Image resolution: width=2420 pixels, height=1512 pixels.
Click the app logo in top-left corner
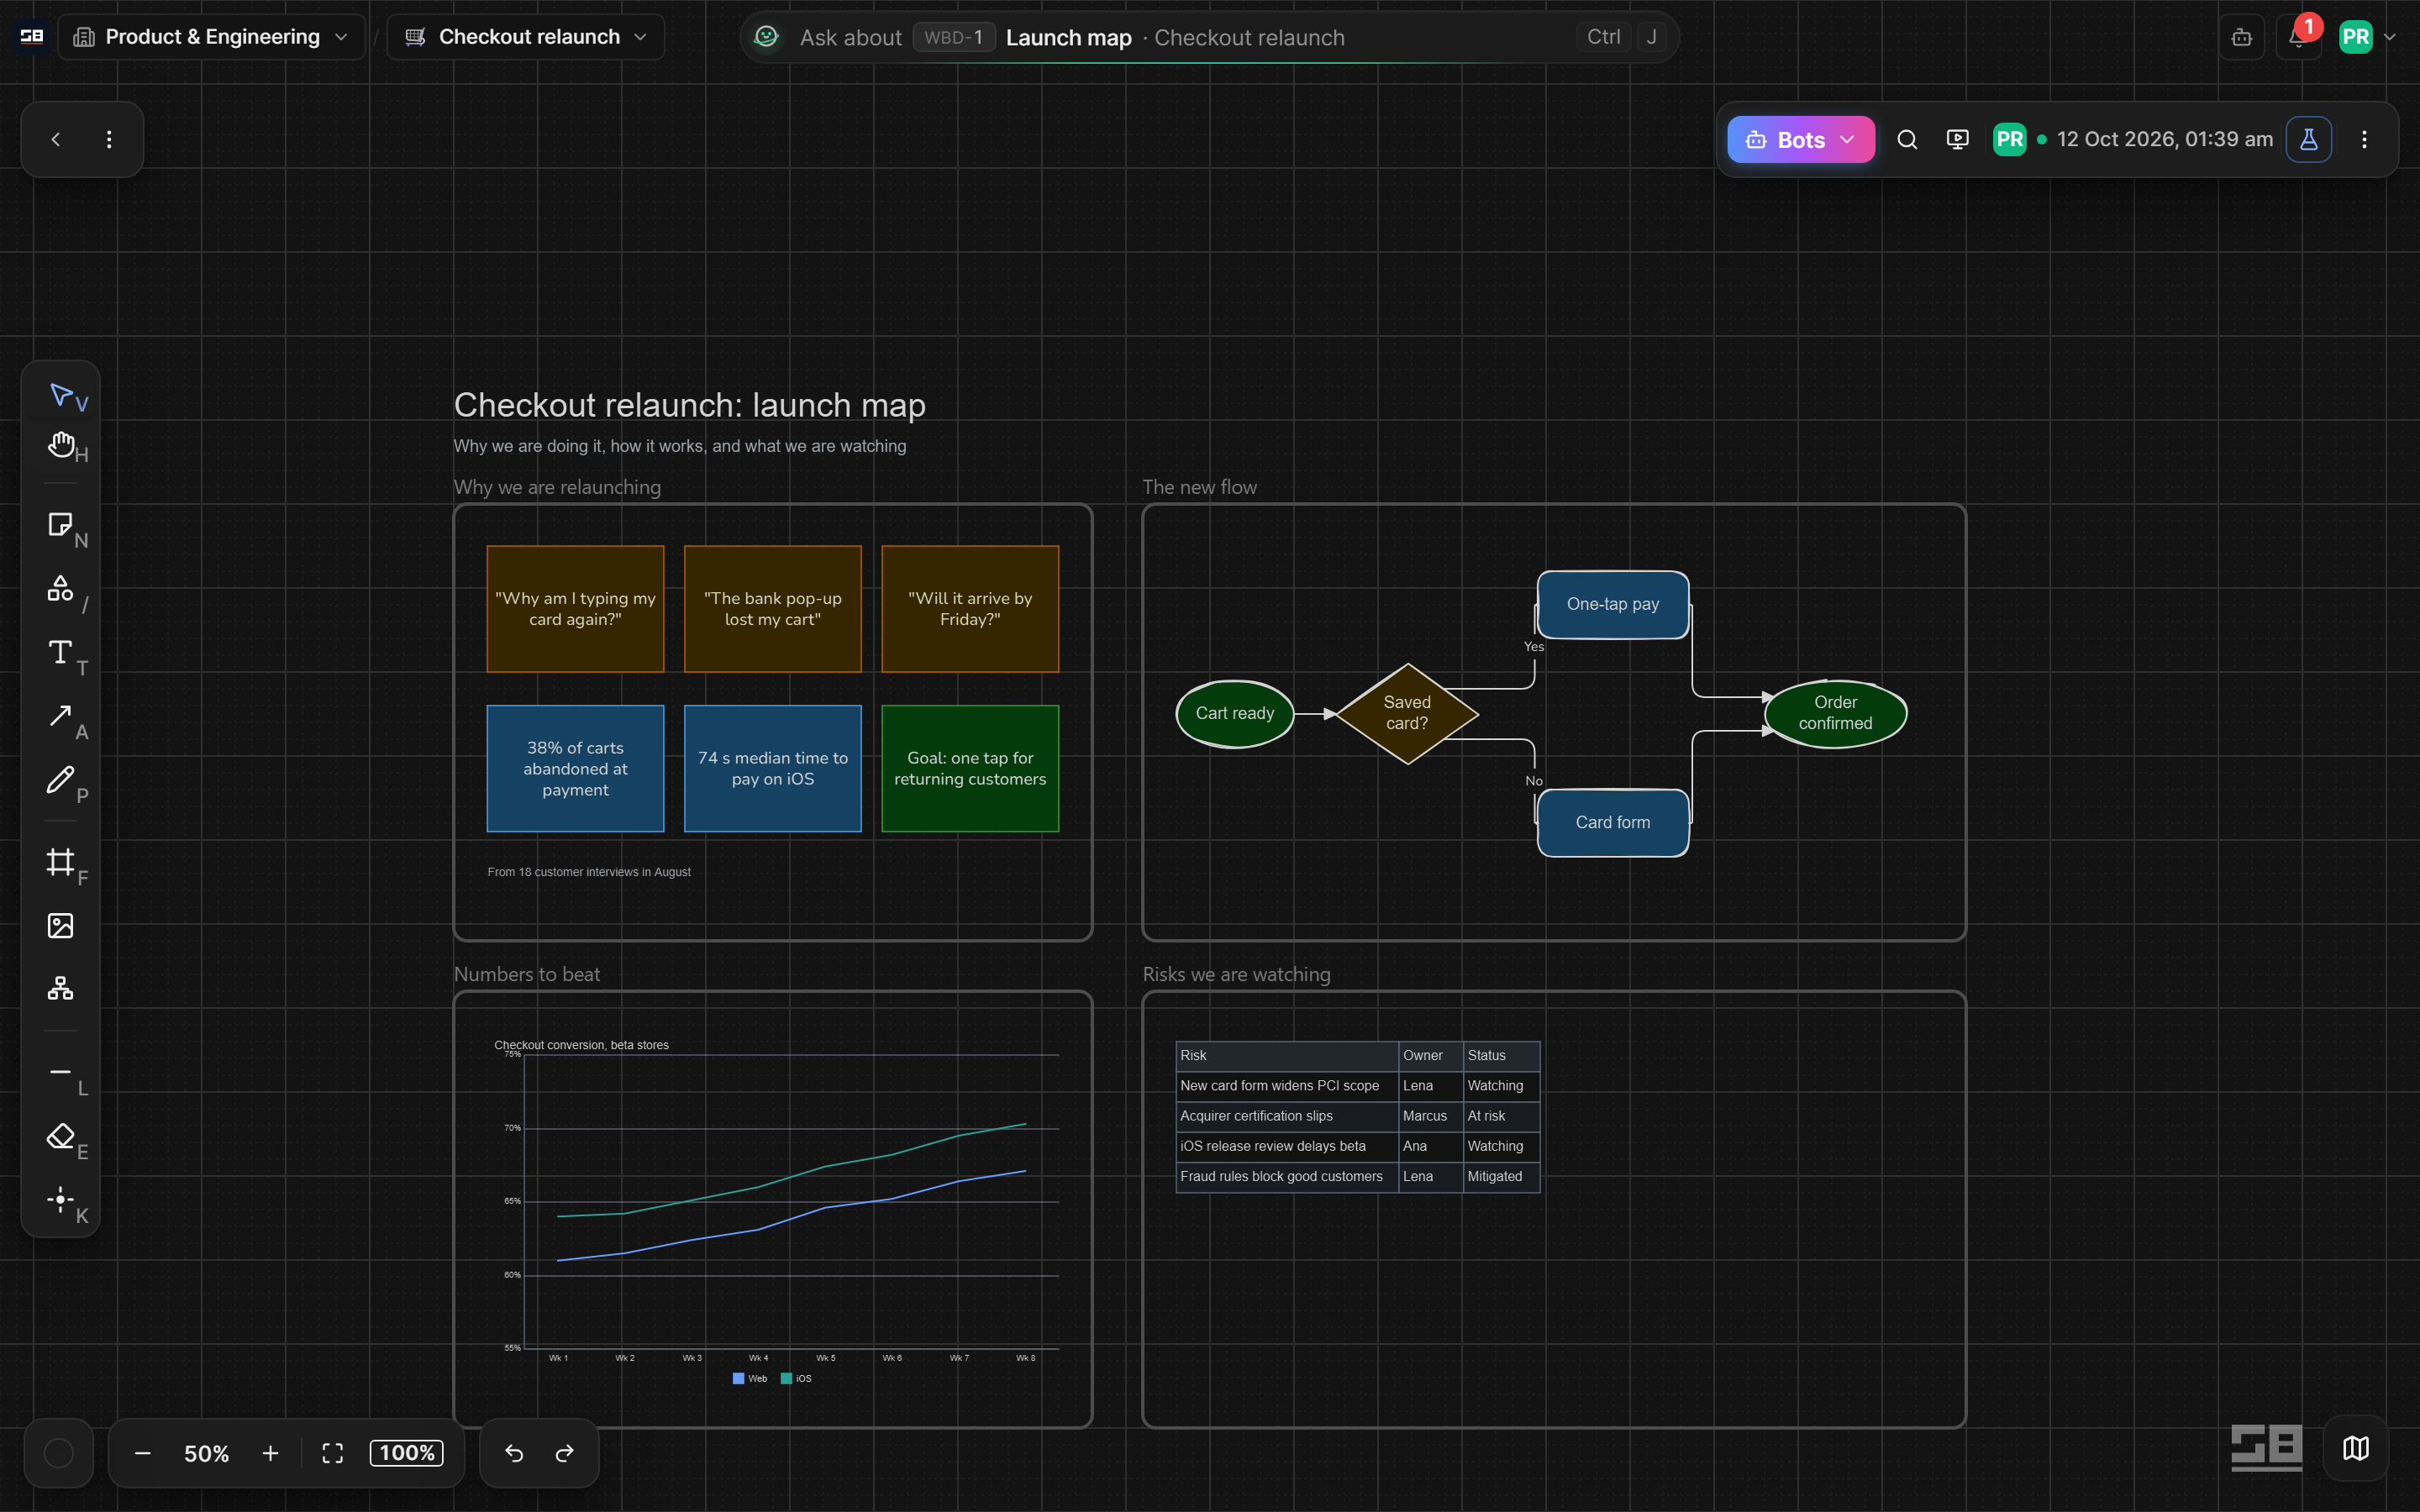point(32,37)
